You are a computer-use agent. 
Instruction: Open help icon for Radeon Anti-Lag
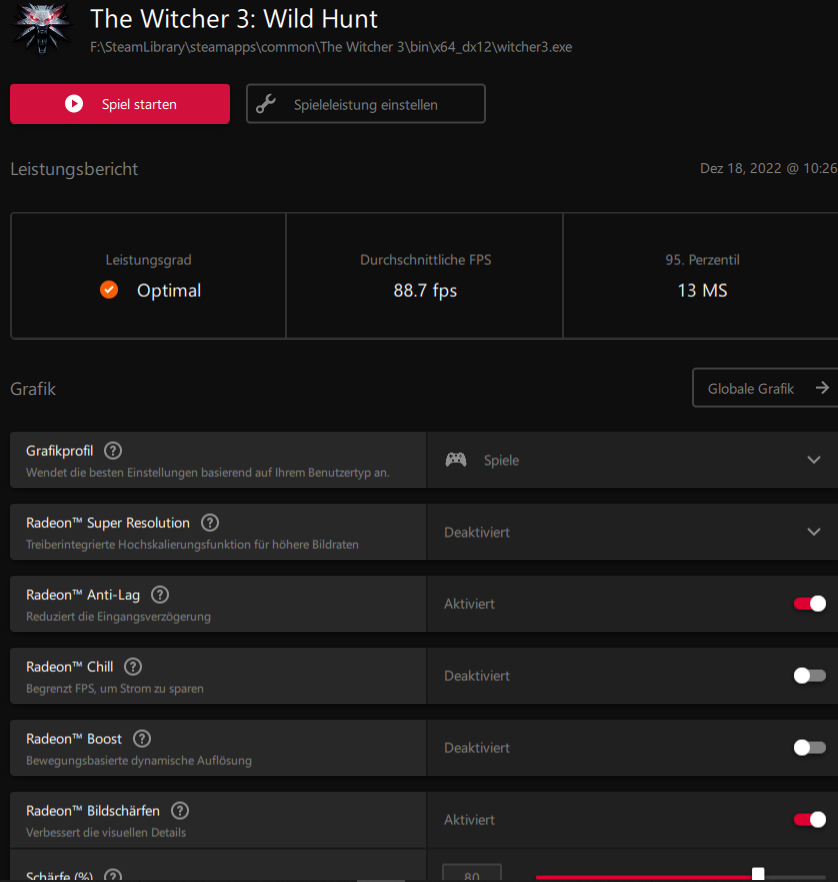pyautogui.click(x=160, y=595)
